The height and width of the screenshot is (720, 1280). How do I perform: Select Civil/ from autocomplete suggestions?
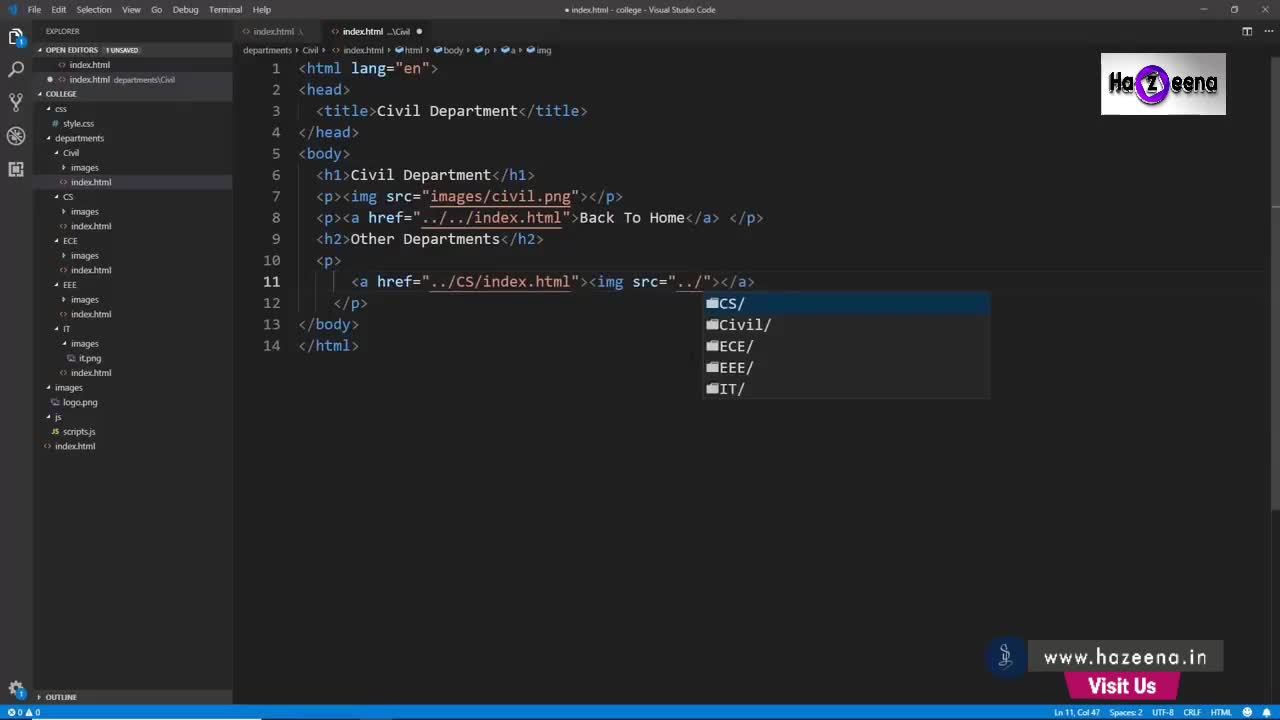(x=846, y=325)
